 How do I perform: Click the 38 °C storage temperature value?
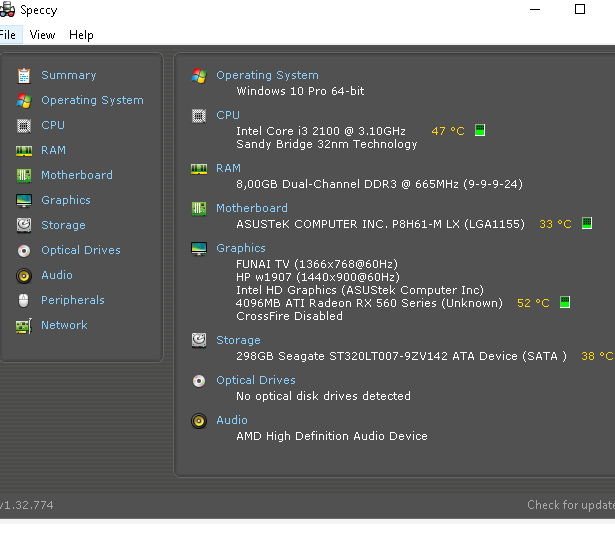click(x=597, y=356)
